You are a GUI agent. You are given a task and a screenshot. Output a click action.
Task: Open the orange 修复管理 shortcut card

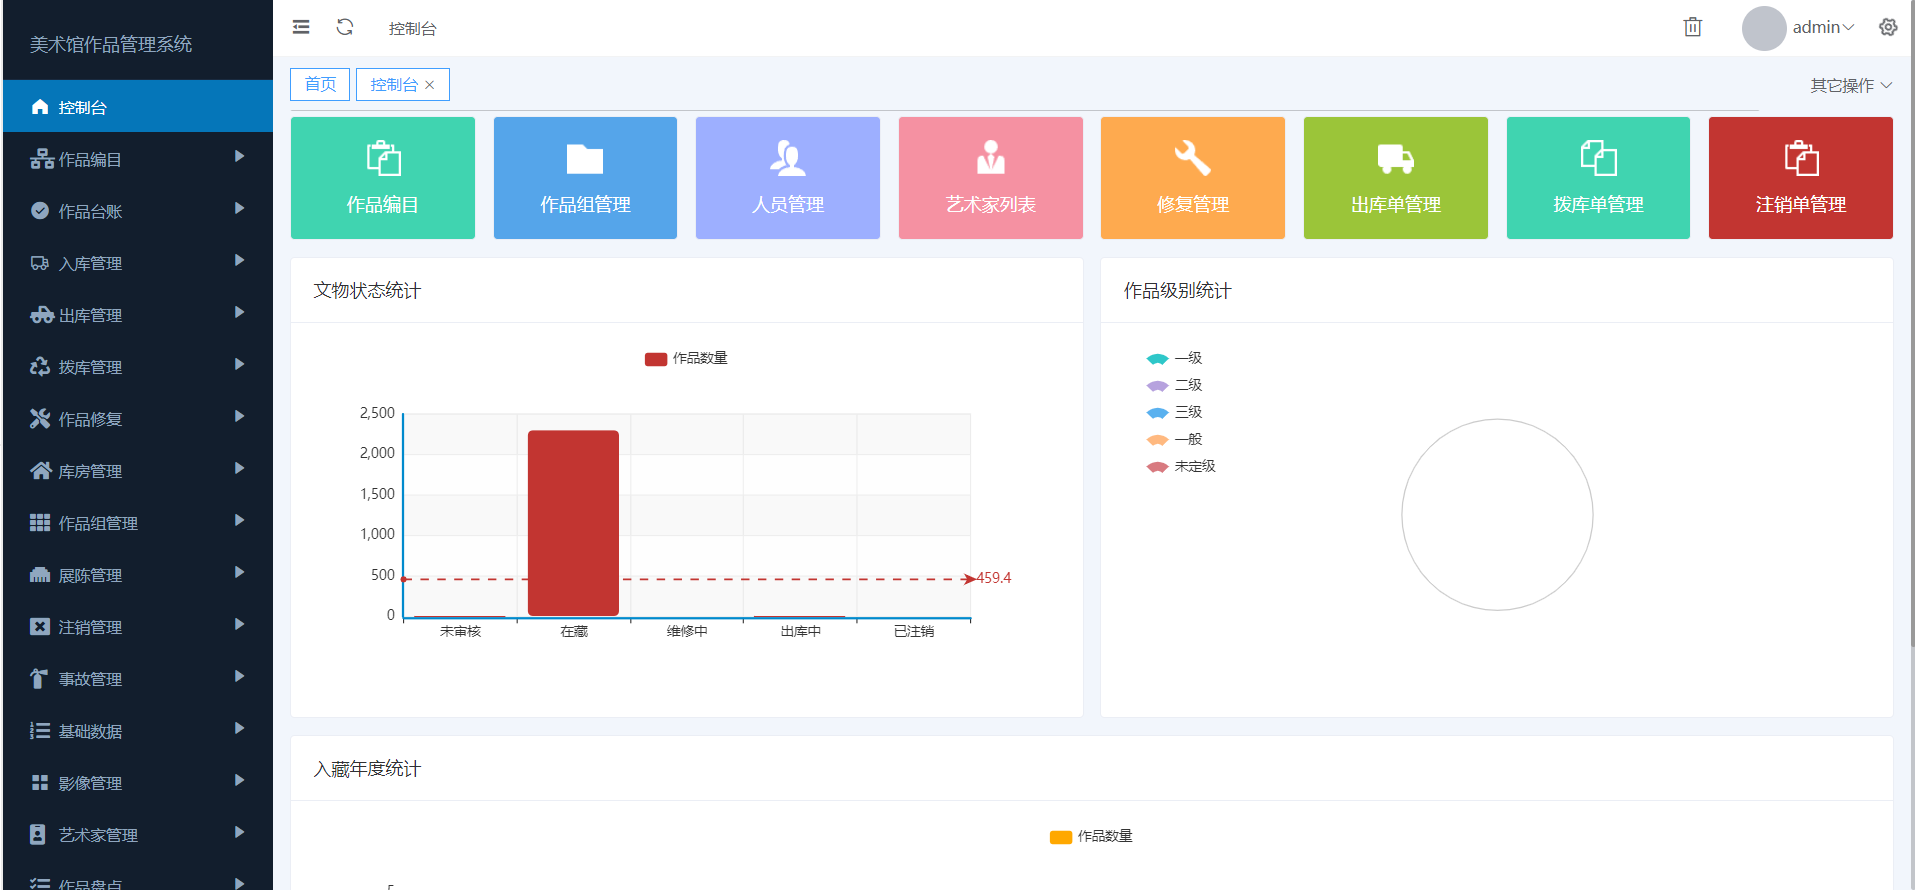[x=1193, y=178]
